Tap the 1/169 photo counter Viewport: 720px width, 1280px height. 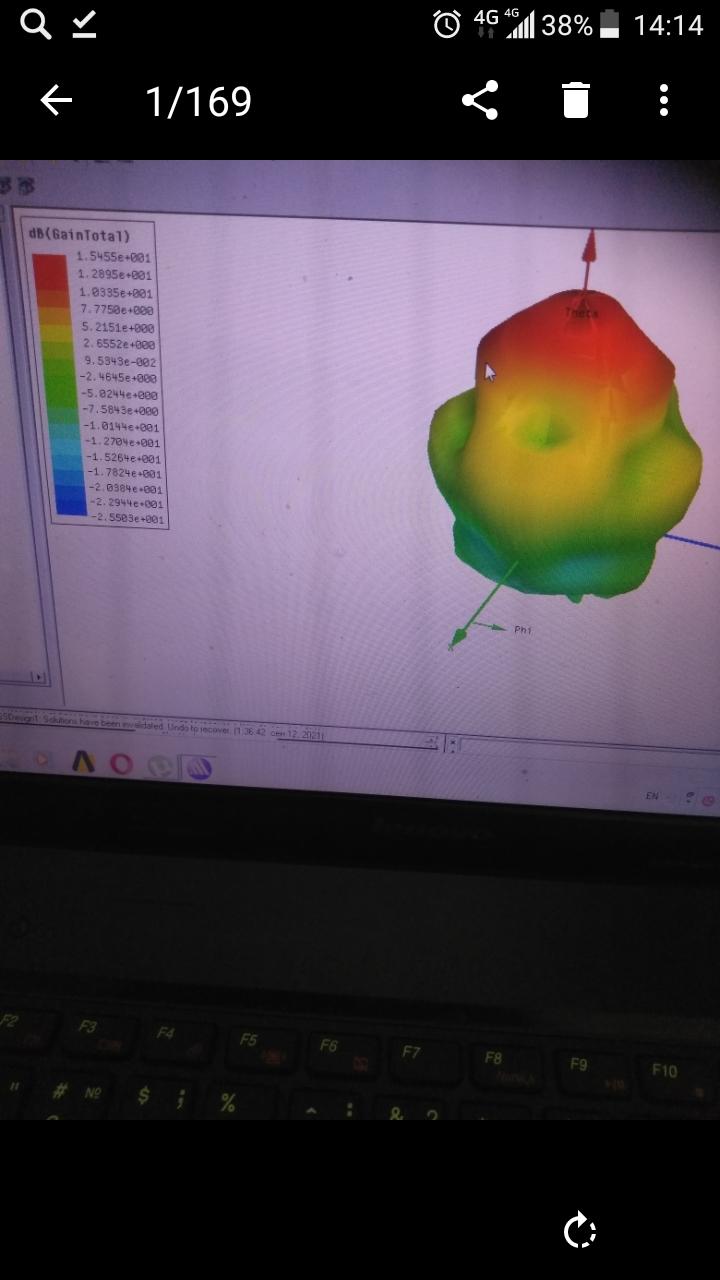(198, 101)
